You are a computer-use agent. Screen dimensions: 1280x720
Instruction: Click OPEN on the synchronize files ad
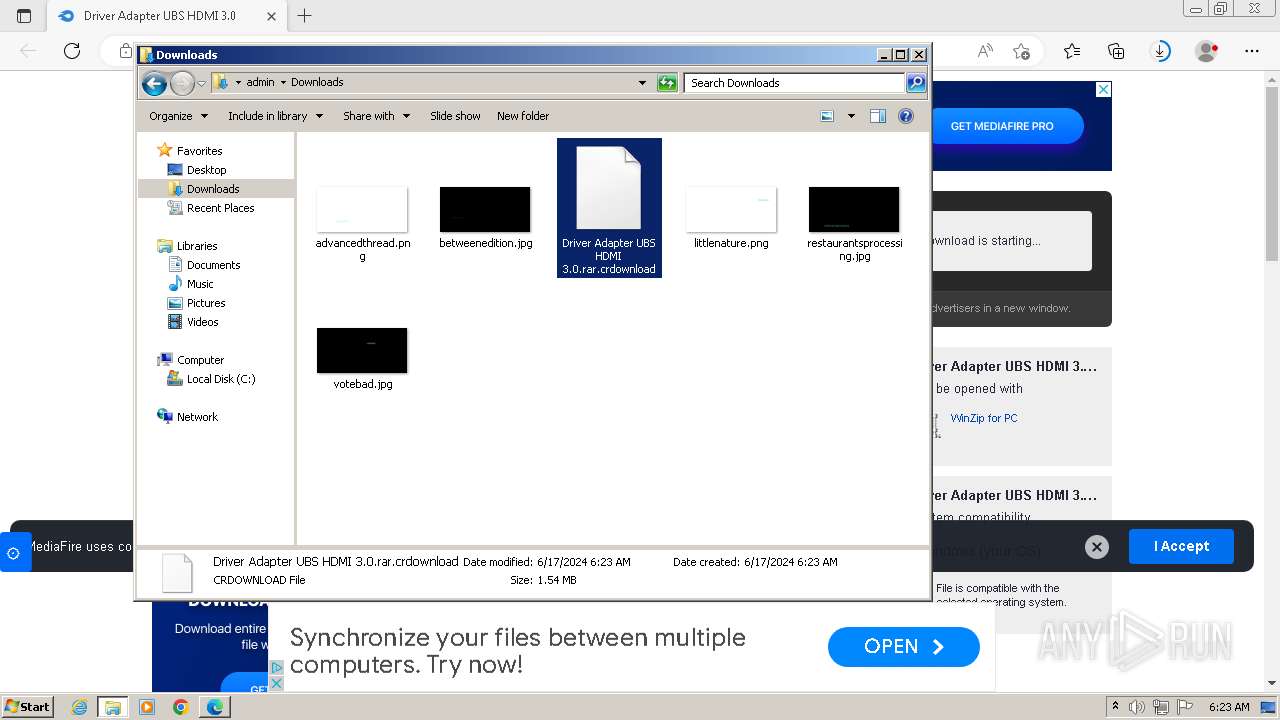pyautogui.click(x=904, y=647)
